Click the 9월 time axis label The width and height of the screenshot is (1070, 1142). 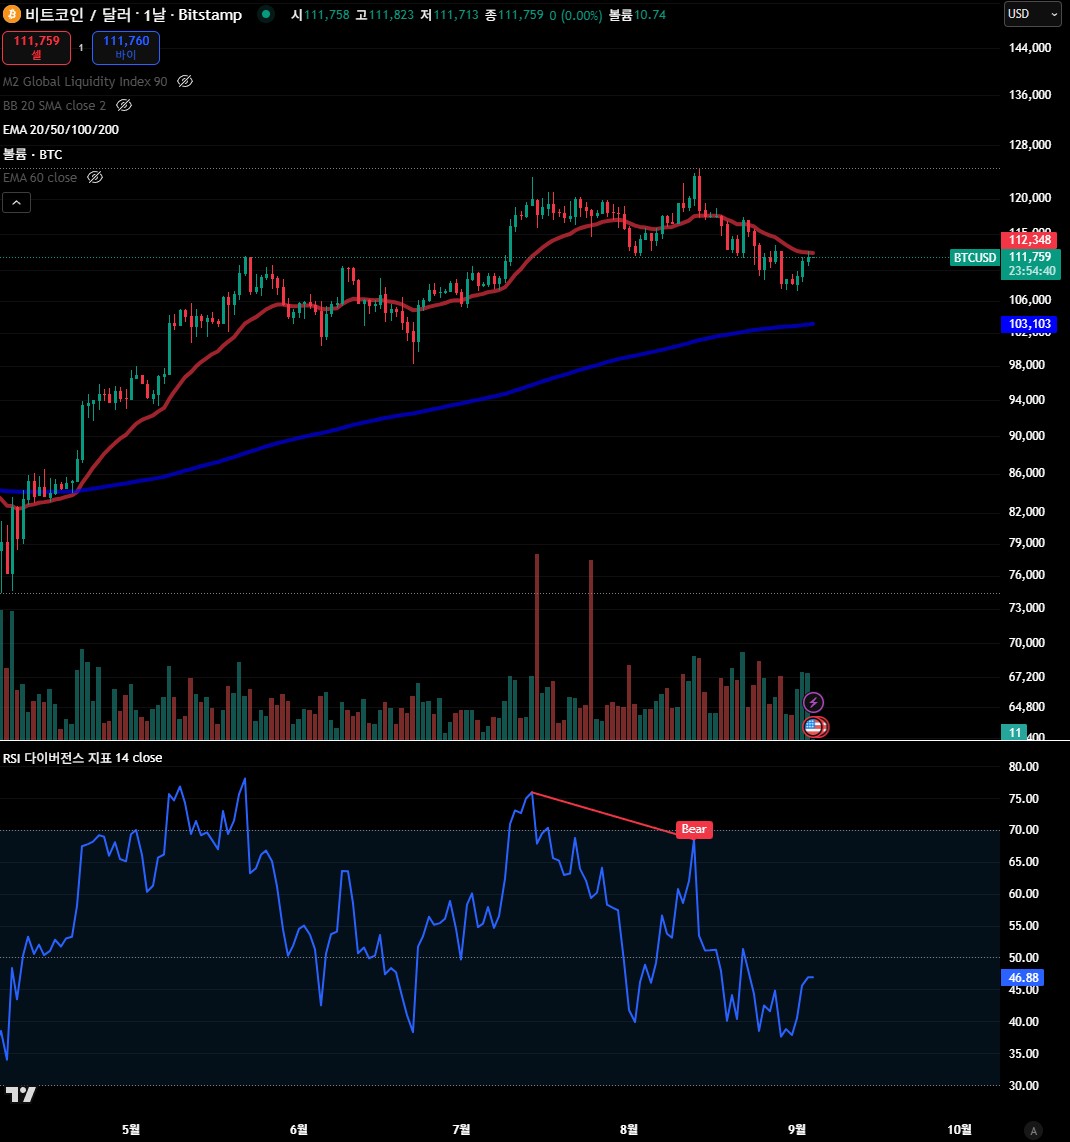point(797,1129)
